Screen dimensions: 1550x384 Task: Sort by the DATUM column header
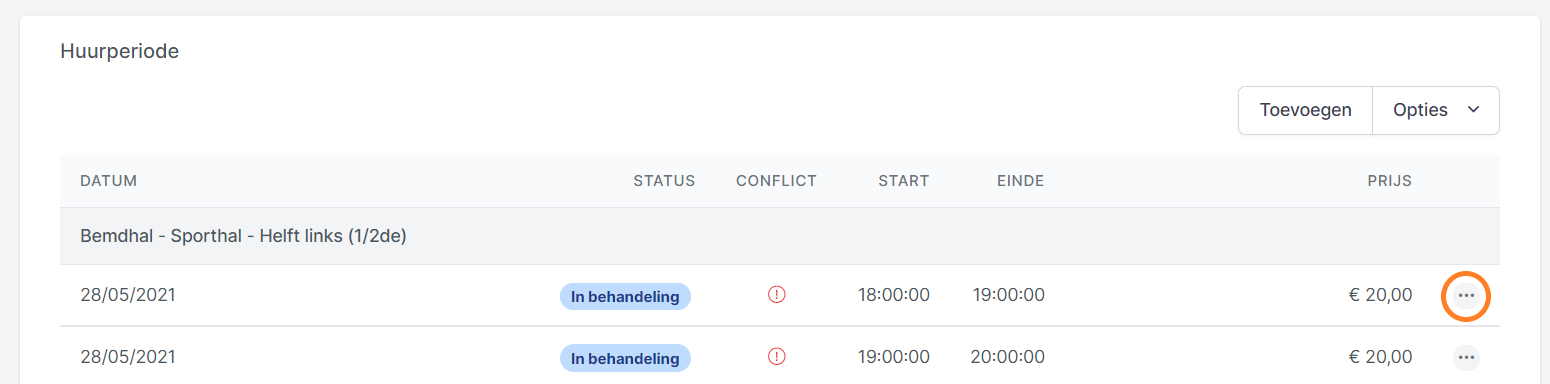(x=108, y=181)
